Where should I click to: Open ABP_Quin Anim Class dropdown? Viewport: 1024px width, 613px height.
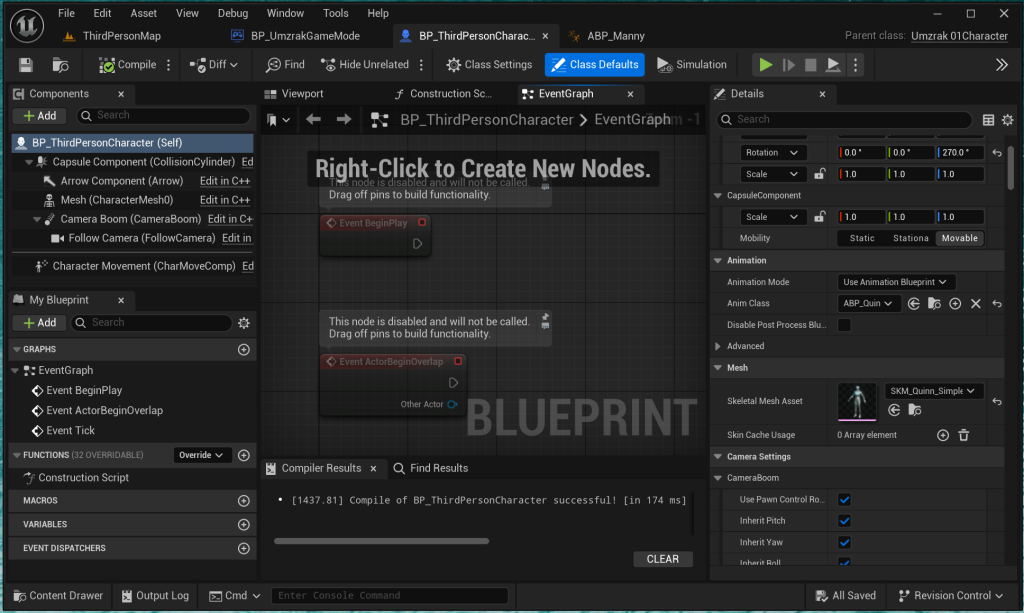click(x=869, y=304)
